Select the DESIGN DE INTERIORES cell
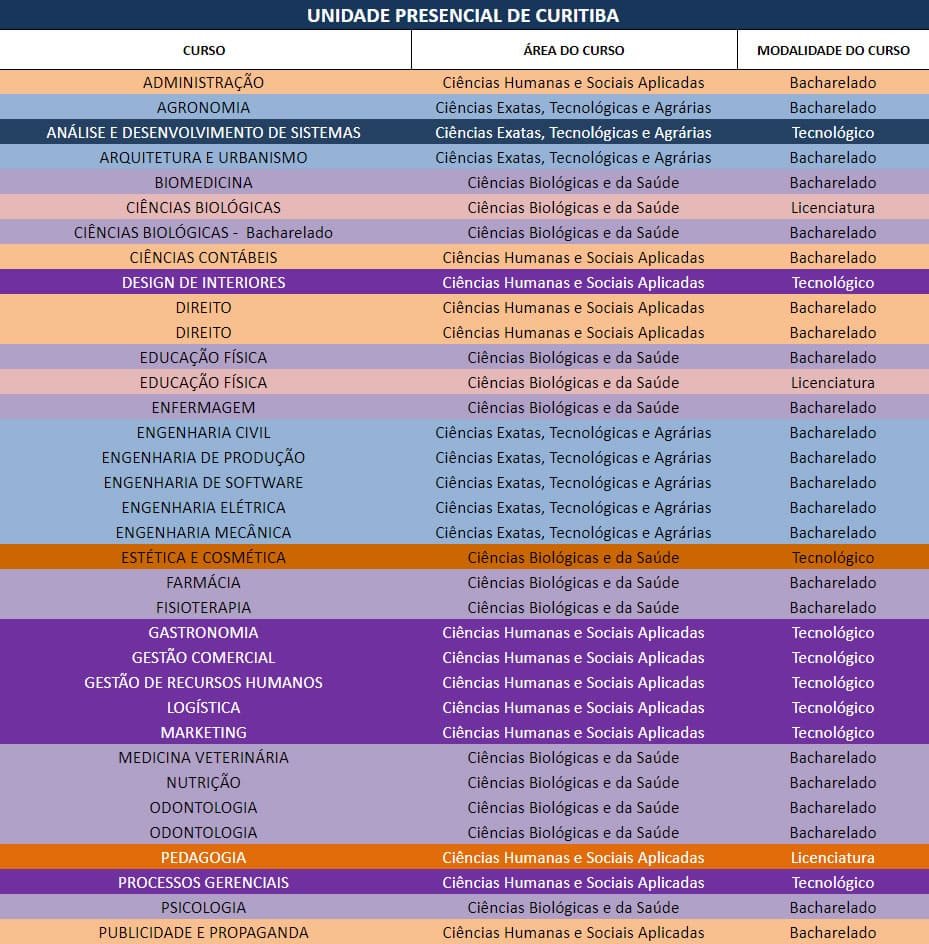Screen dimensions: 929x944 pyautogui.click(x=204, y=282)
